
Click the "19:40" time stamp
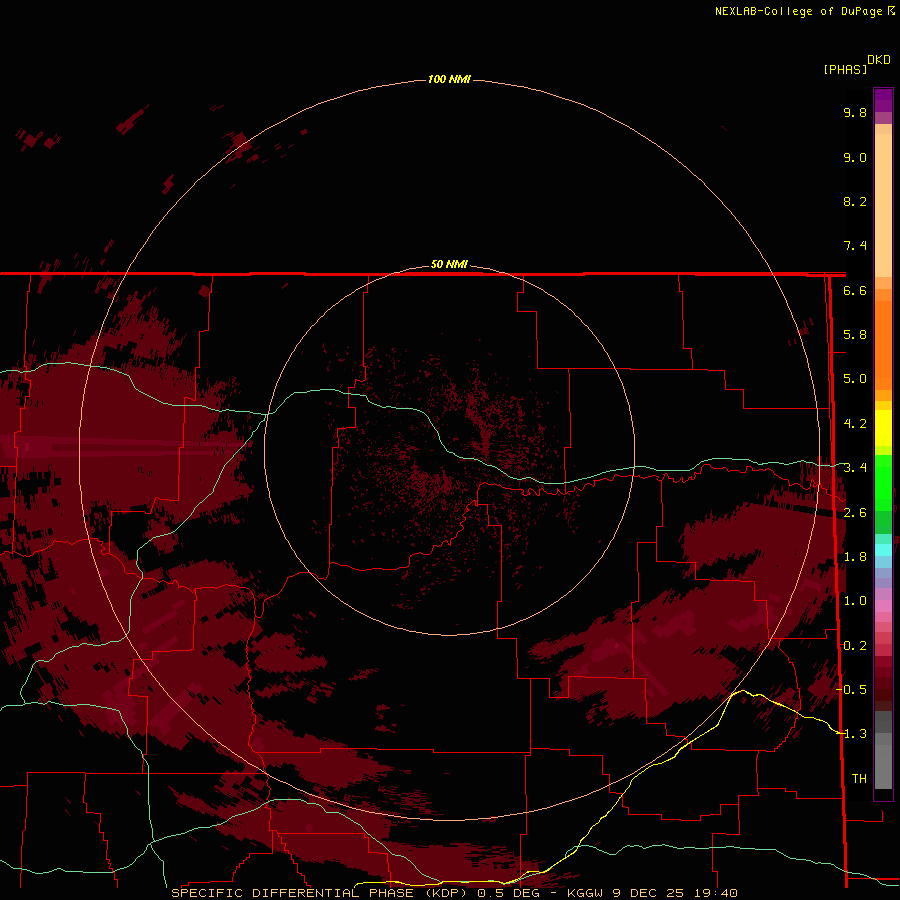[x=715, y=893]
